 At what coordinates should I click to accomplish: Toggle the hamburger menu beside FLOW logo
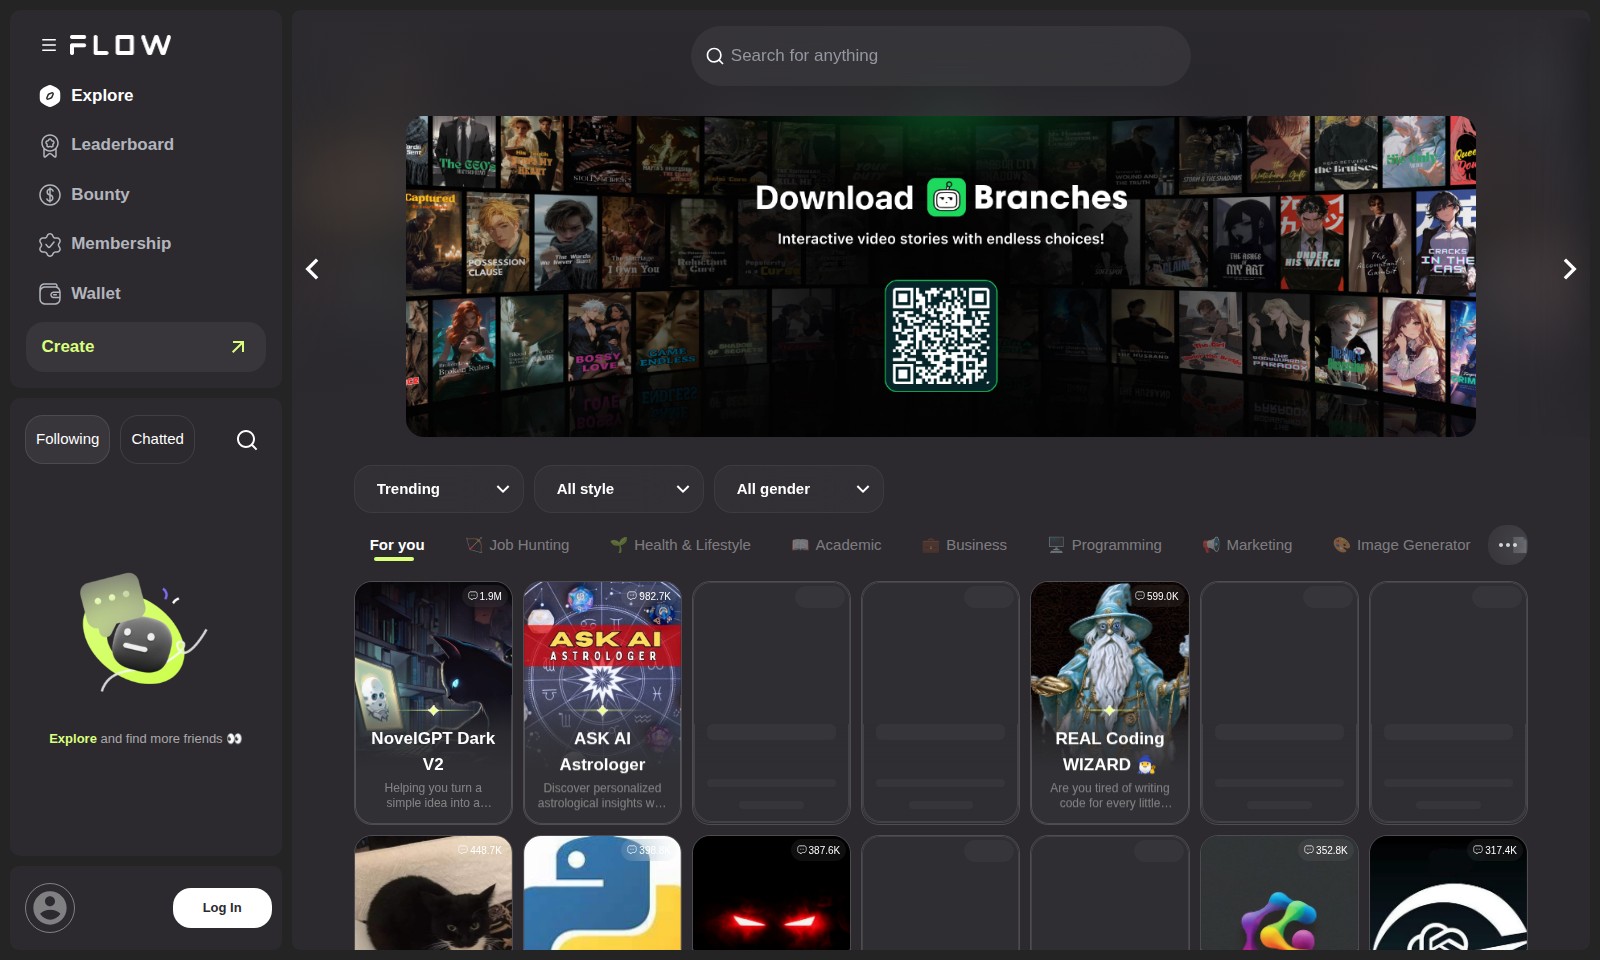coord(48,45)
